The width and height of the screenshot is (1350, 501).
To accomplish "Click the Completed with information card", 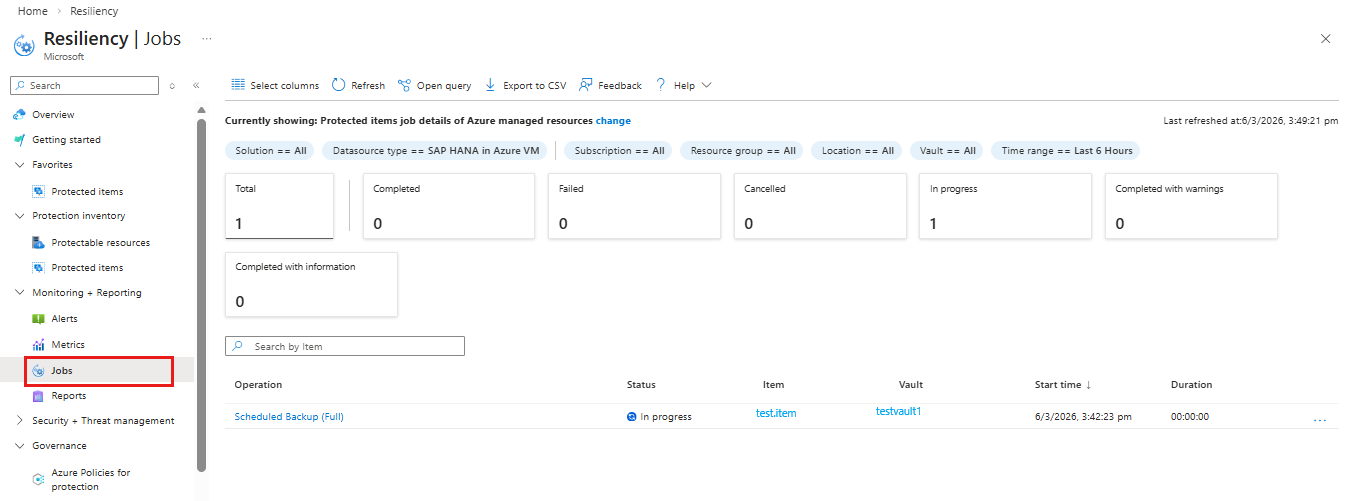I will (x=311, y=284).
